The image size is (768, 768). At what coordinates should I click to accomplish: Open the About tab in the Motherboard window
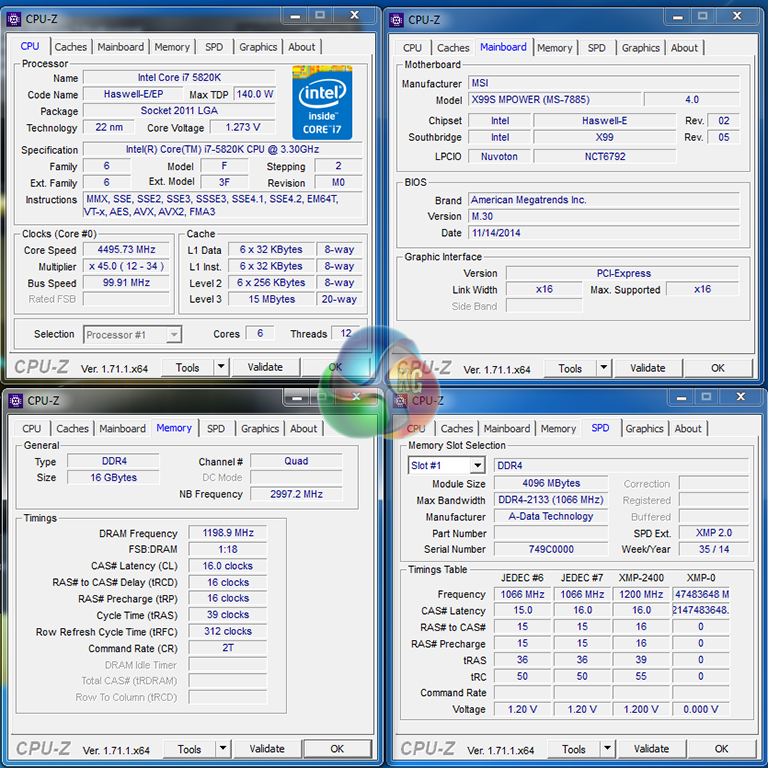click(684, 48)
